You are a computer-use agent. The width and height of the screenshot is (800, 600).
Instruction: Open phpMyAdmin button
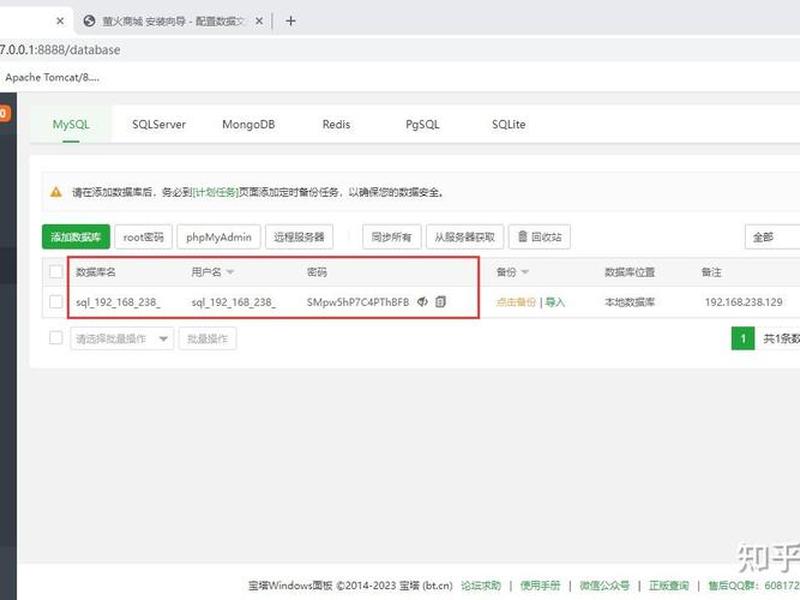219,237
